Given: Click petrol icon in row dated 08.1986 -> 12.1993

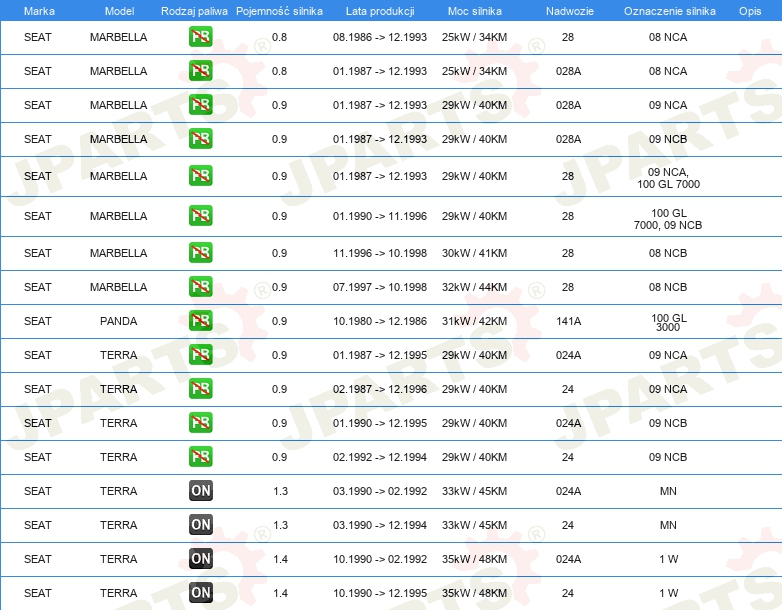Looking at the screenshot, I should (200, 37).
